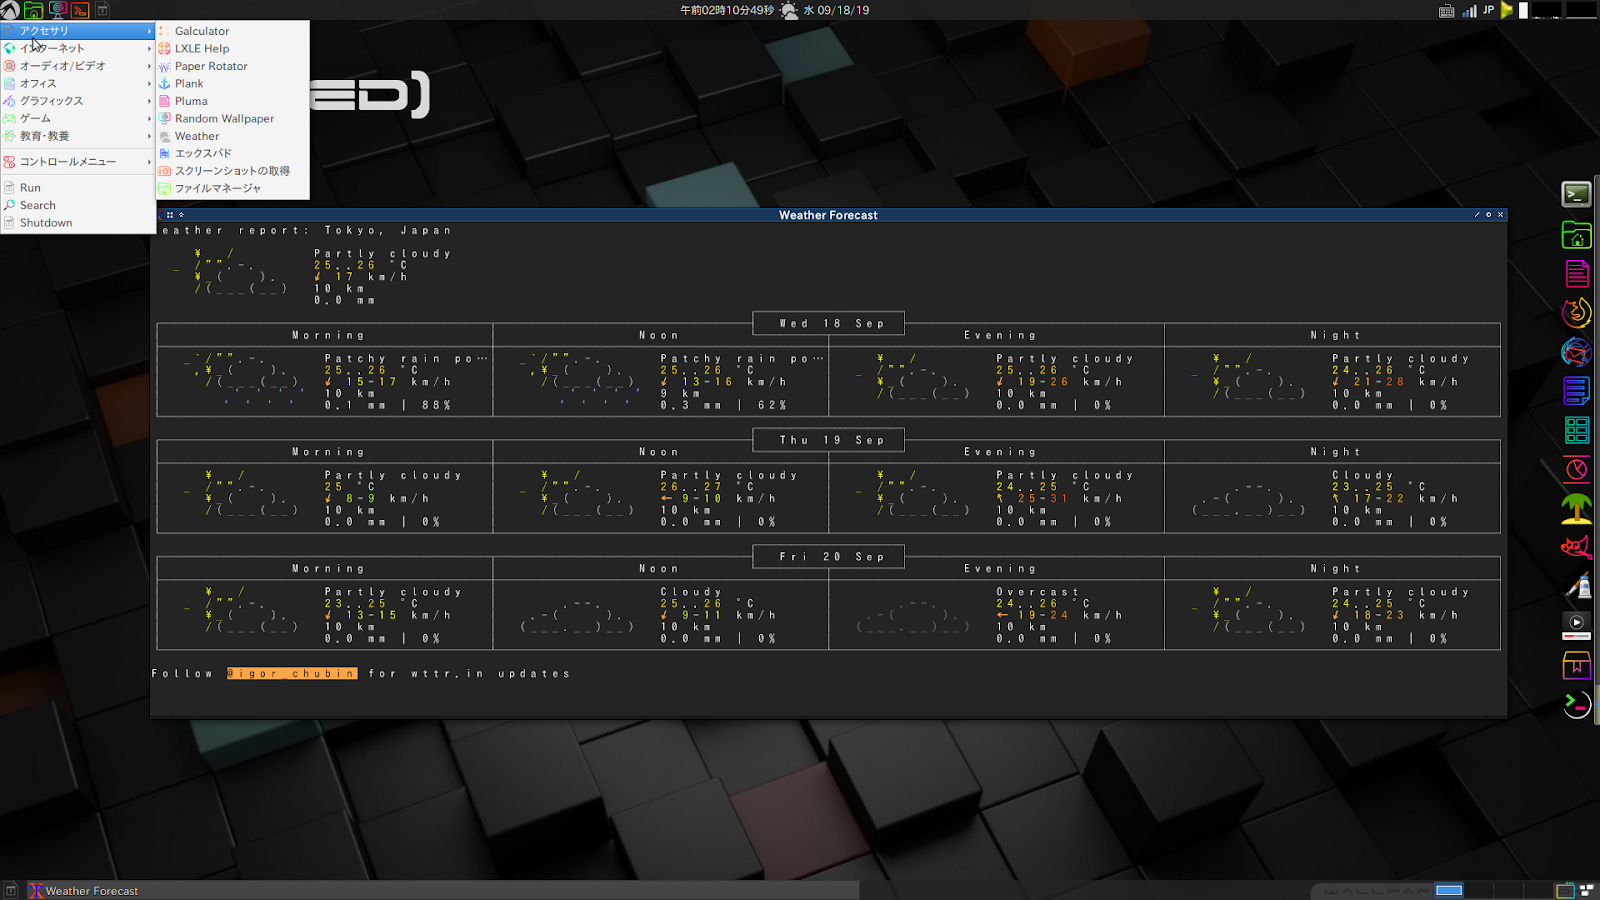
Task: Click Weather Forecast window sticky grid icon
Action: (170, 215)
